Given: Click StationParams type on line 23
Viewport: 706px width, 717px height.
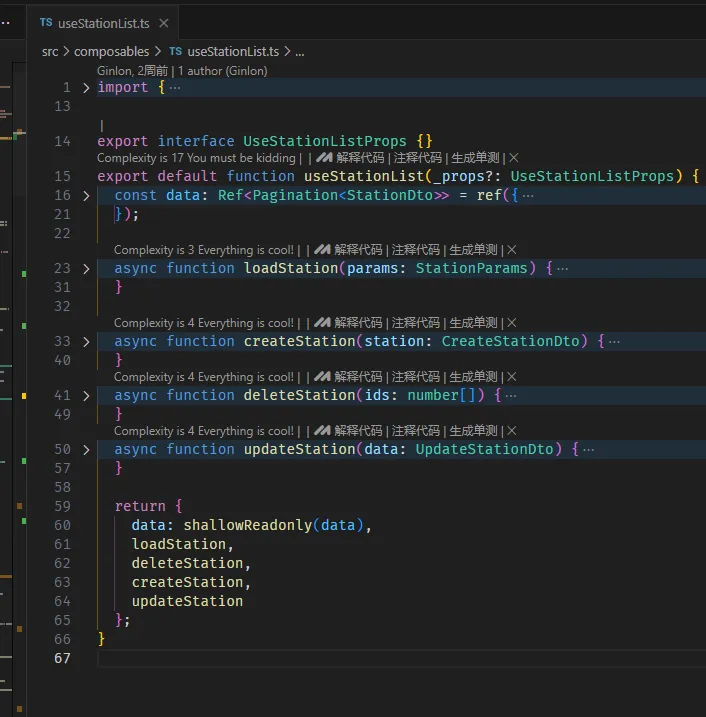Looking at the screenshot, I should point(471,268).
